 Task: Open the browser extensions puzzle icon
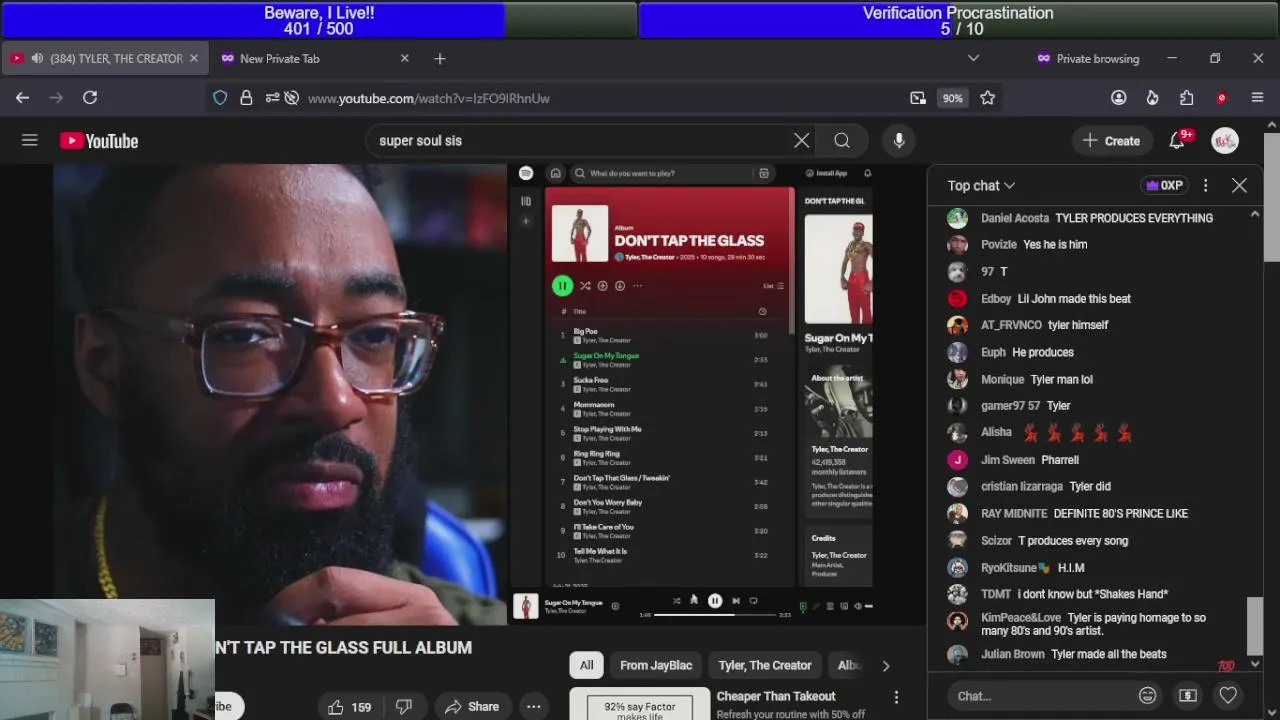click(x=1187, y=98)
